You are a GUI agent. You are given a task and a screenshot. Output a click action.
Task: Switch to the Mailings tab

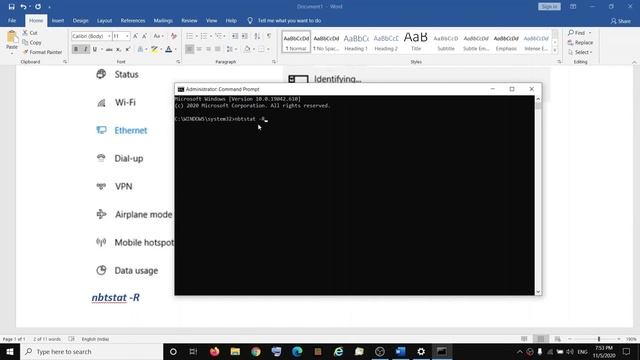coord(163,20)
